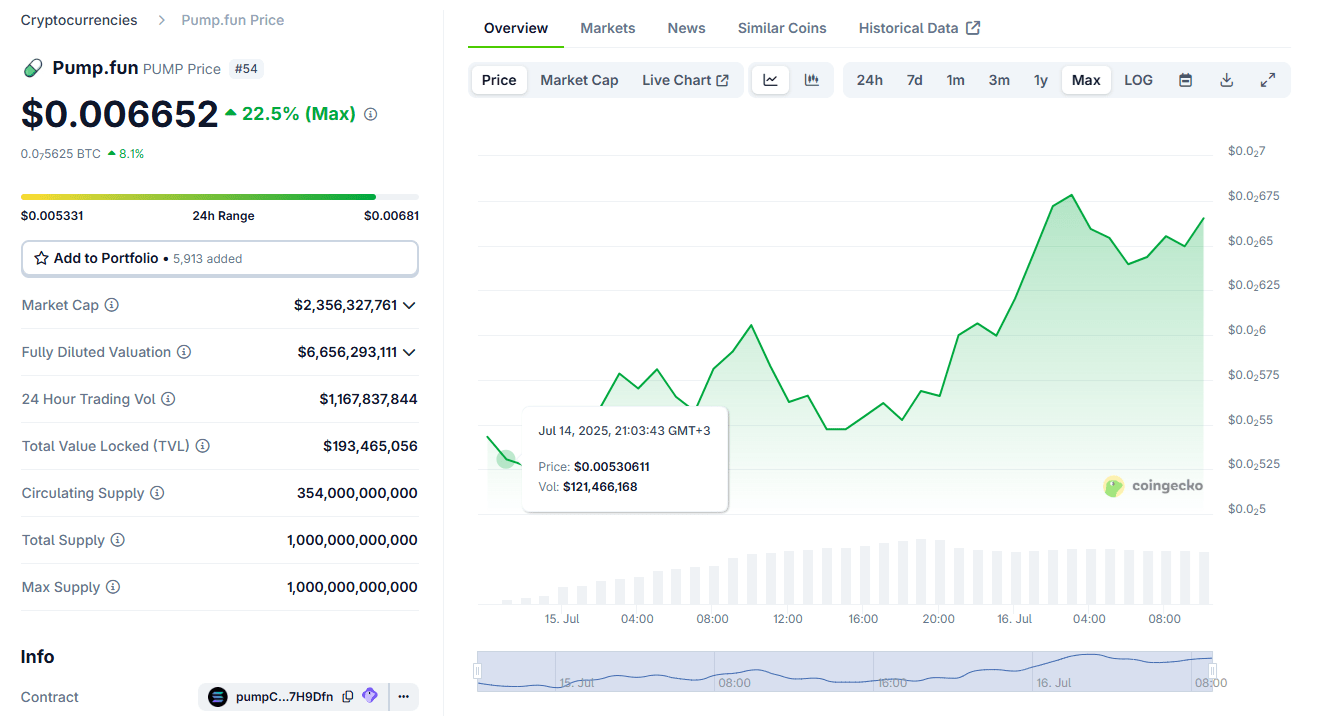The image size is (1328, 716).
Task: Click info icon beside Total Value Locked
Action: tap(203, 446)
